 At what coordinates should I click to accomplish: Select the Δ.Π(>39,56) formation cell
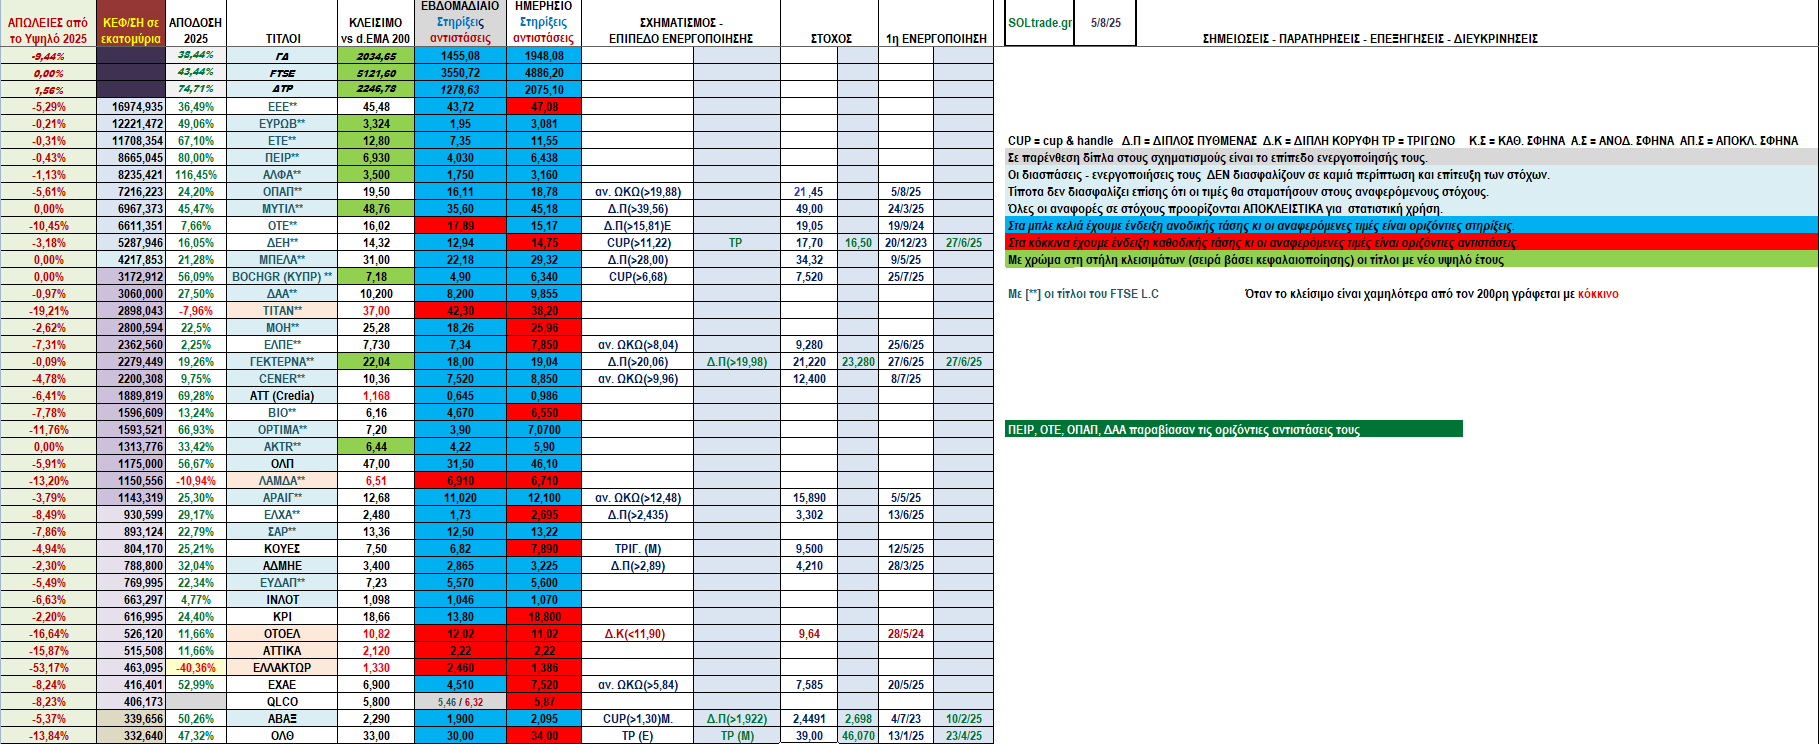(637, 209)
